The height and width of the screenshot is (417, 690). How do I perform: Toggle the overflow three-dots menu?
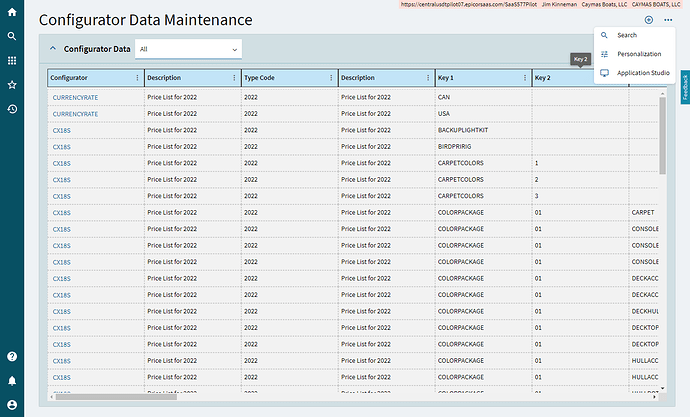(x=668, y=20)
